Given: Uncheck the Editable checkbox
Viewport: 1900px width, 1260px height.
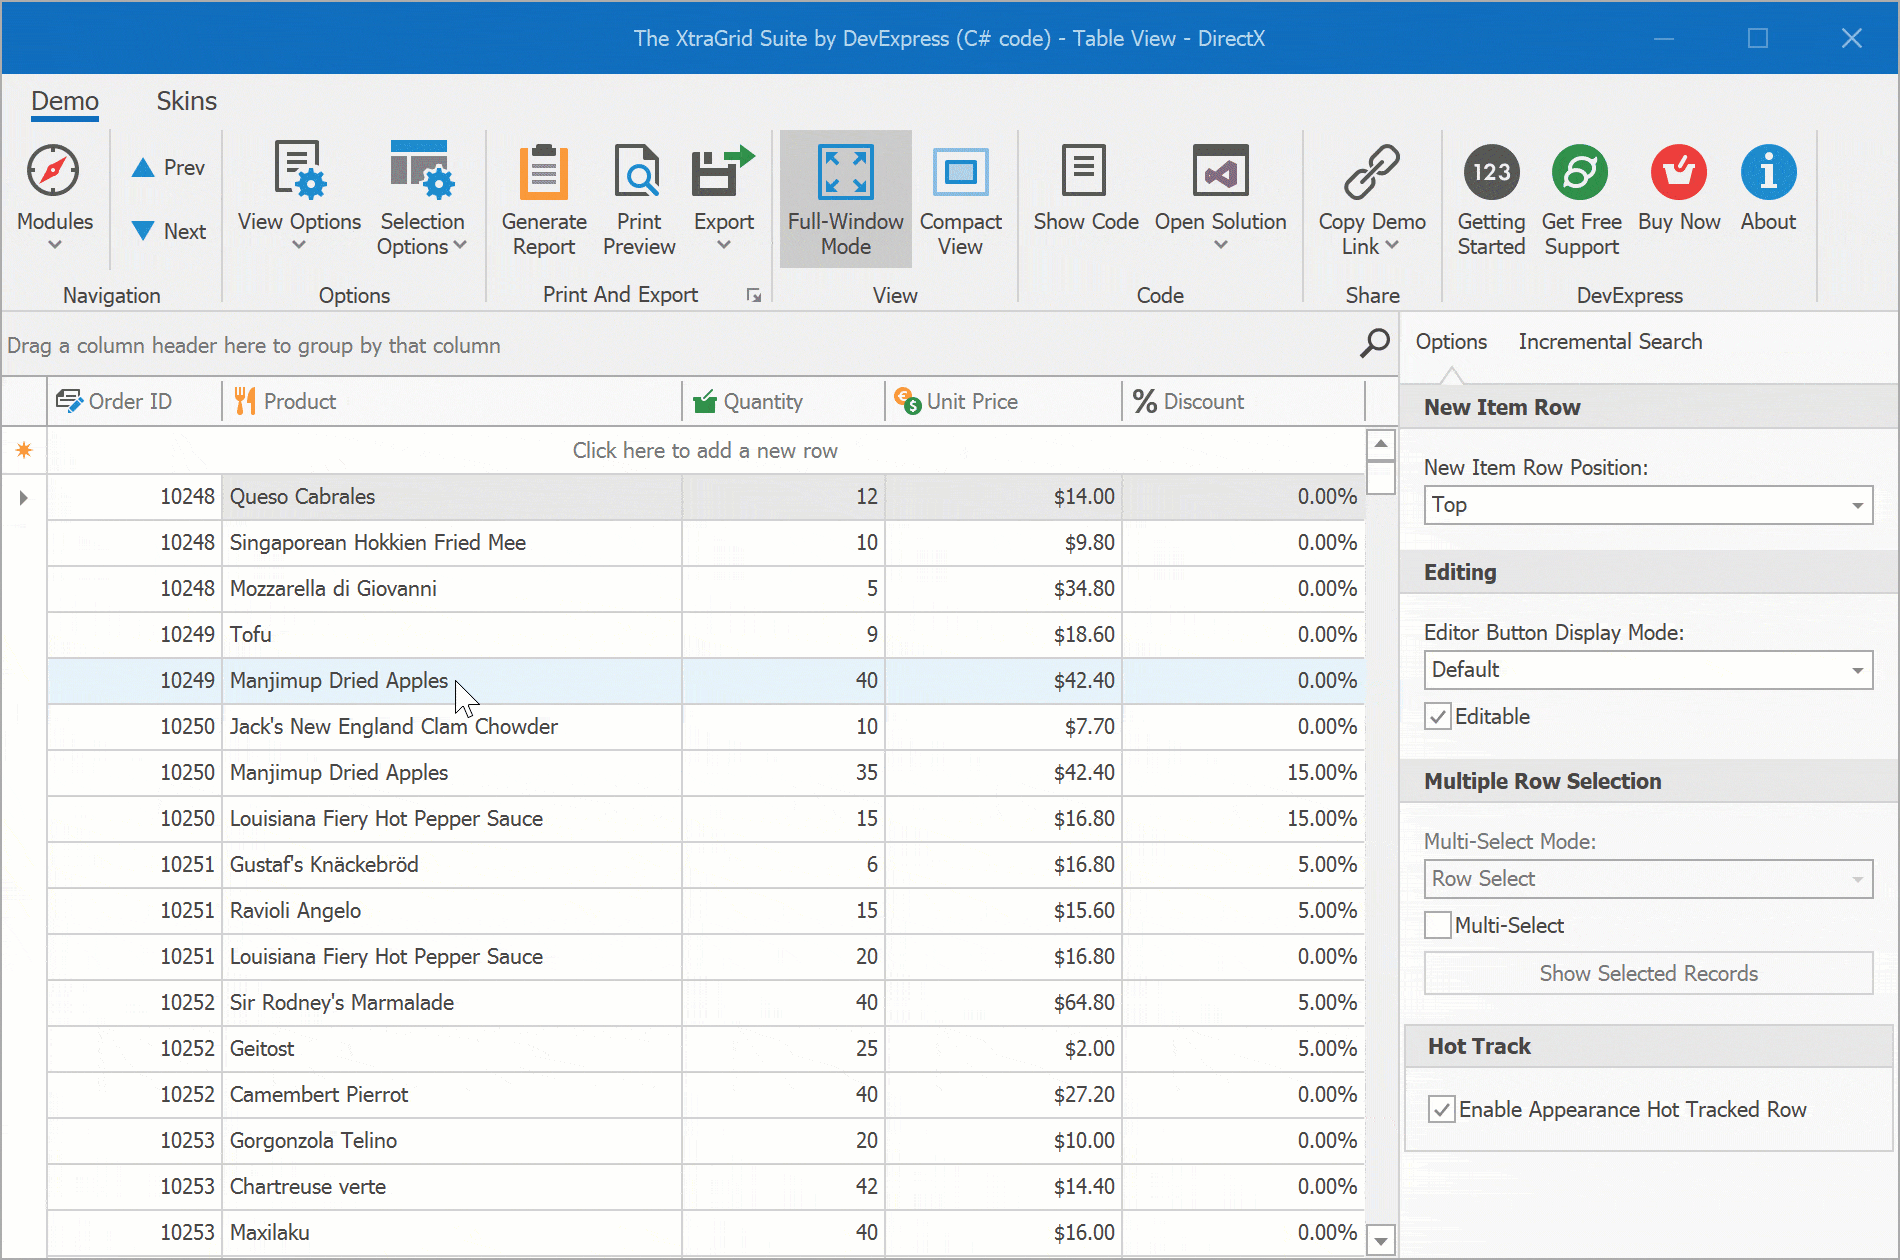Looking at the screenshot, I should click(1438, 716).
